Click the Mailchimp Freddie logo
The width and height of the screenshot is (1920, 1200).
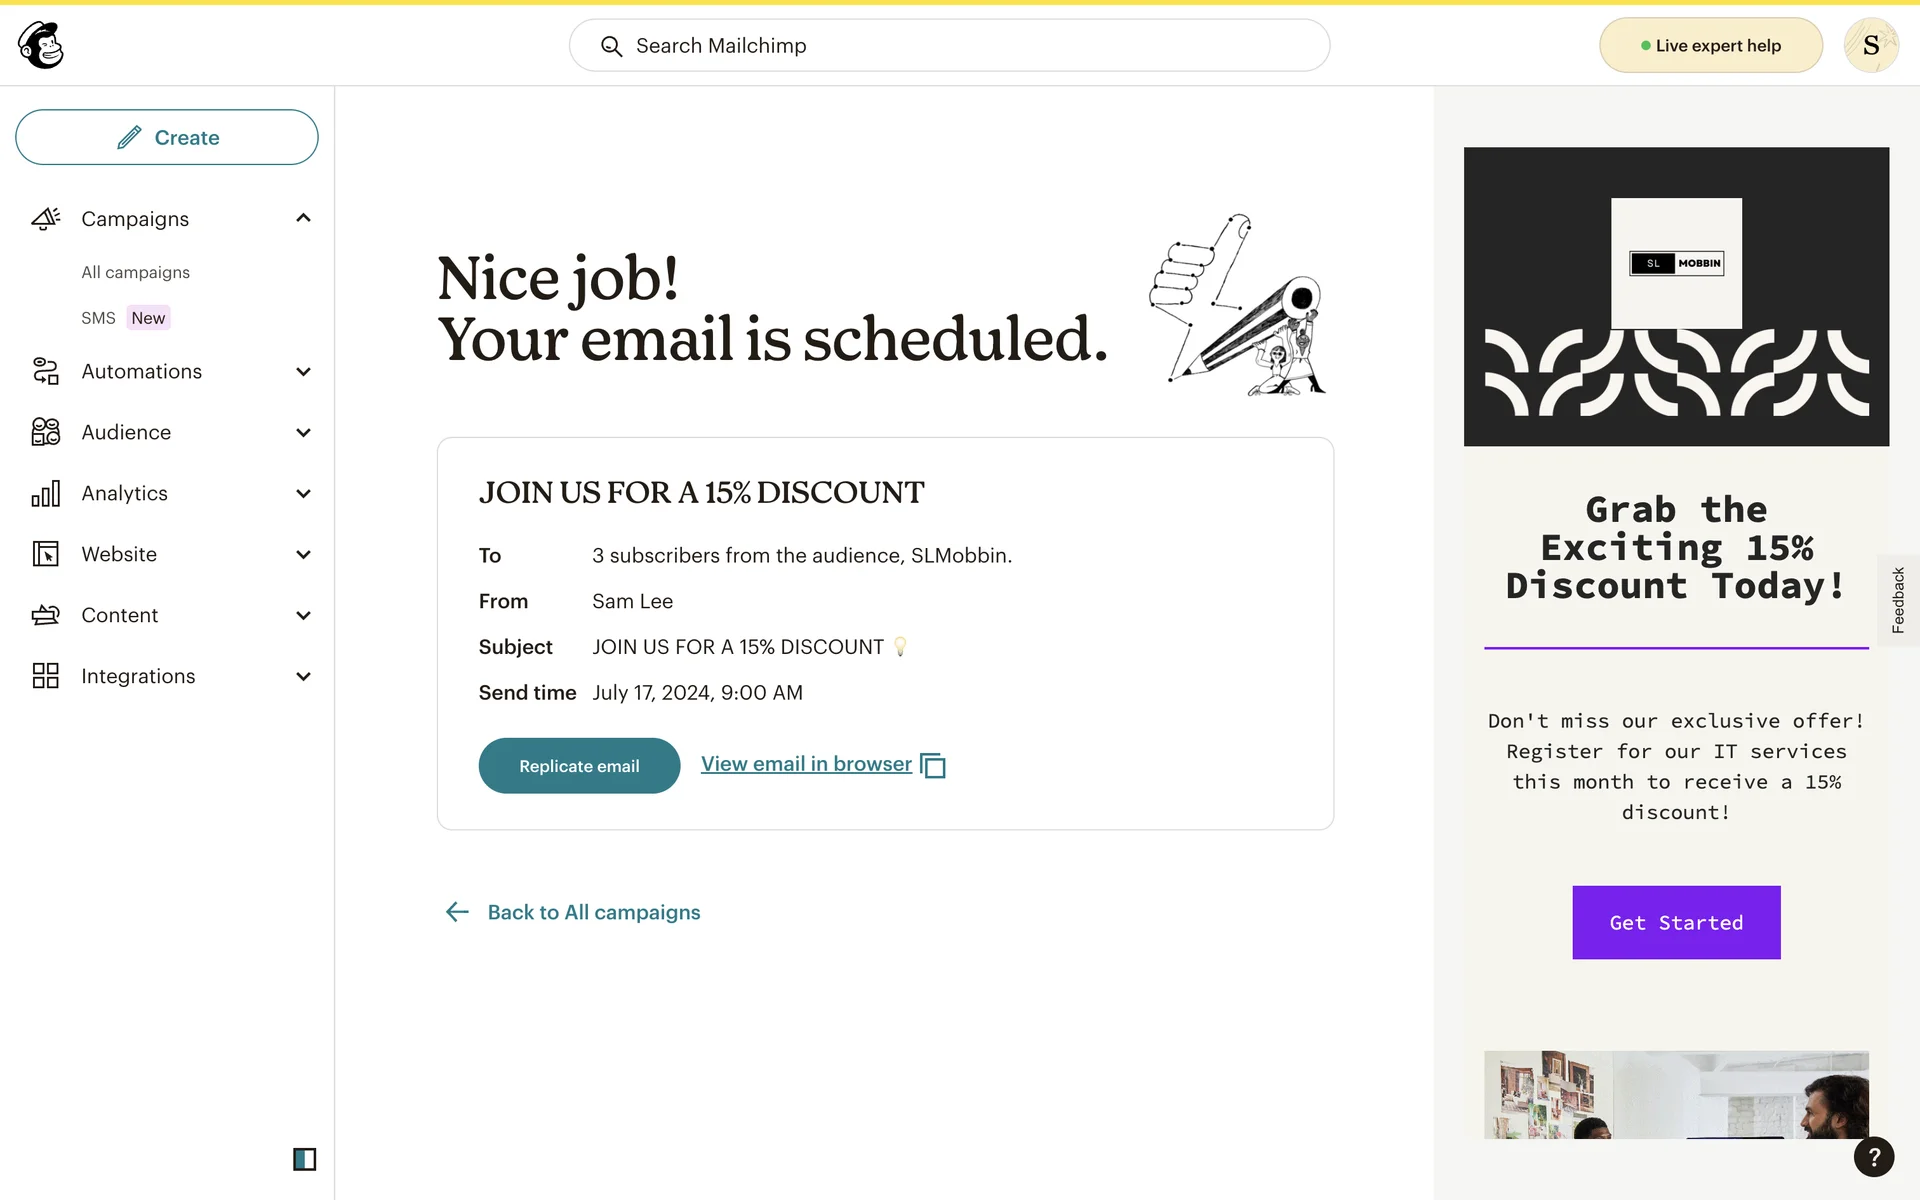tap(41, 45)
